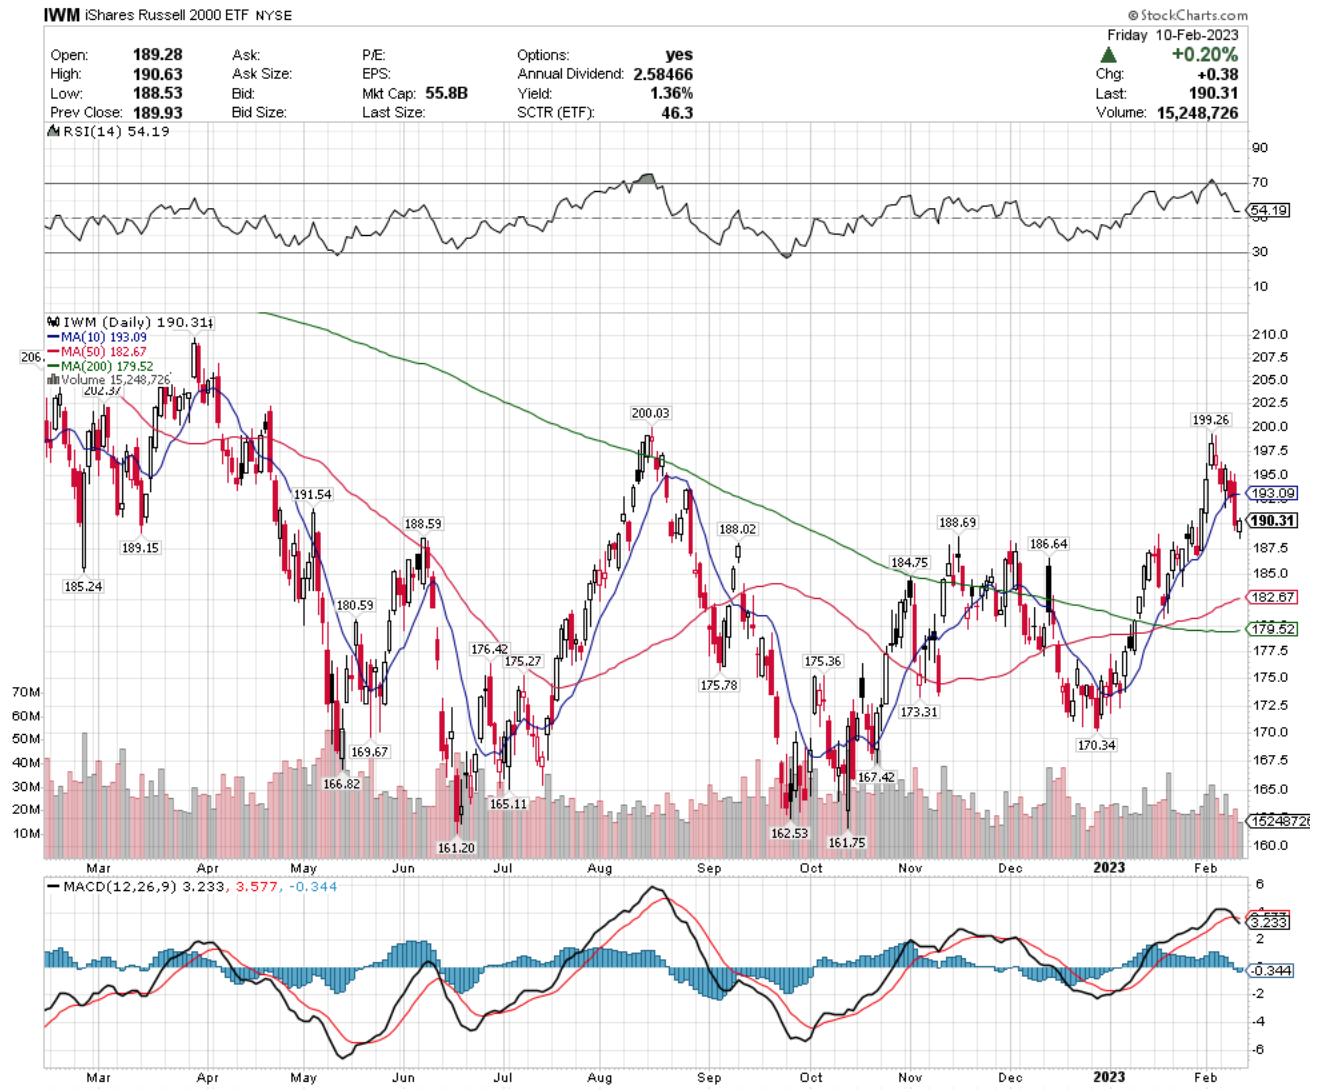Viewport: 1324px width, 1090px height.
Task: Click the 188.69 November high label
Action: coord(957,523)
